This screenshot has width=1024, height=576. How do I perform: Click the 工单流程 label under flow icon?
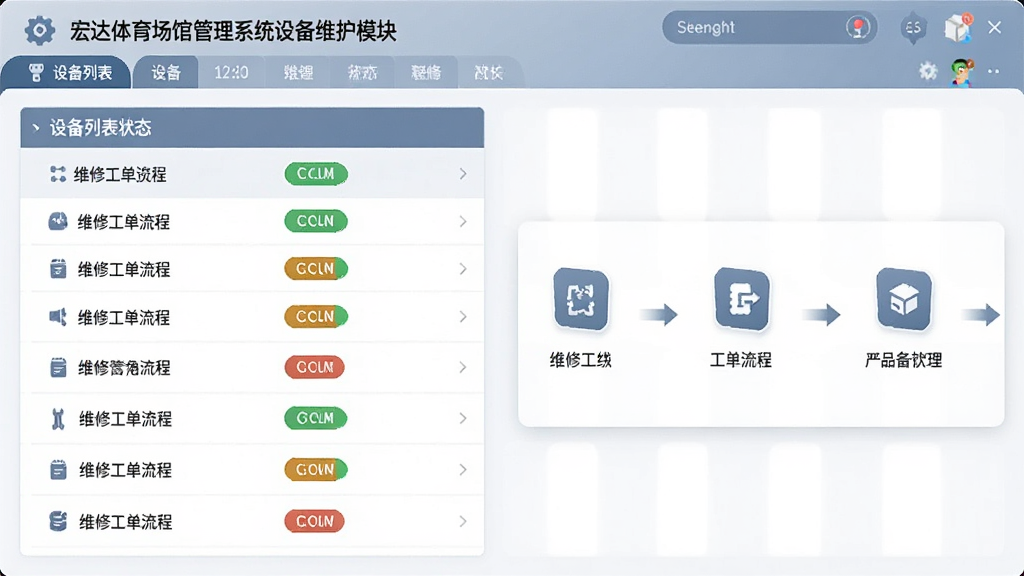[x=741, y=360]
